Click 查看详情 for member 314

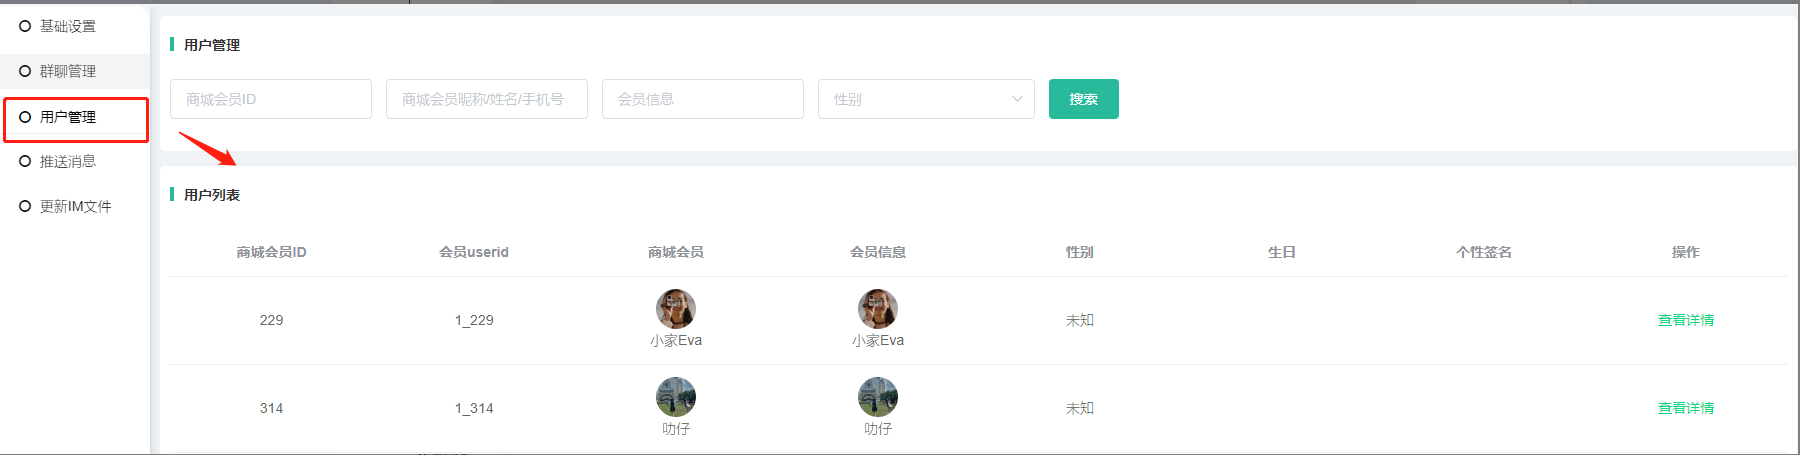click(x=1685, y=408)
